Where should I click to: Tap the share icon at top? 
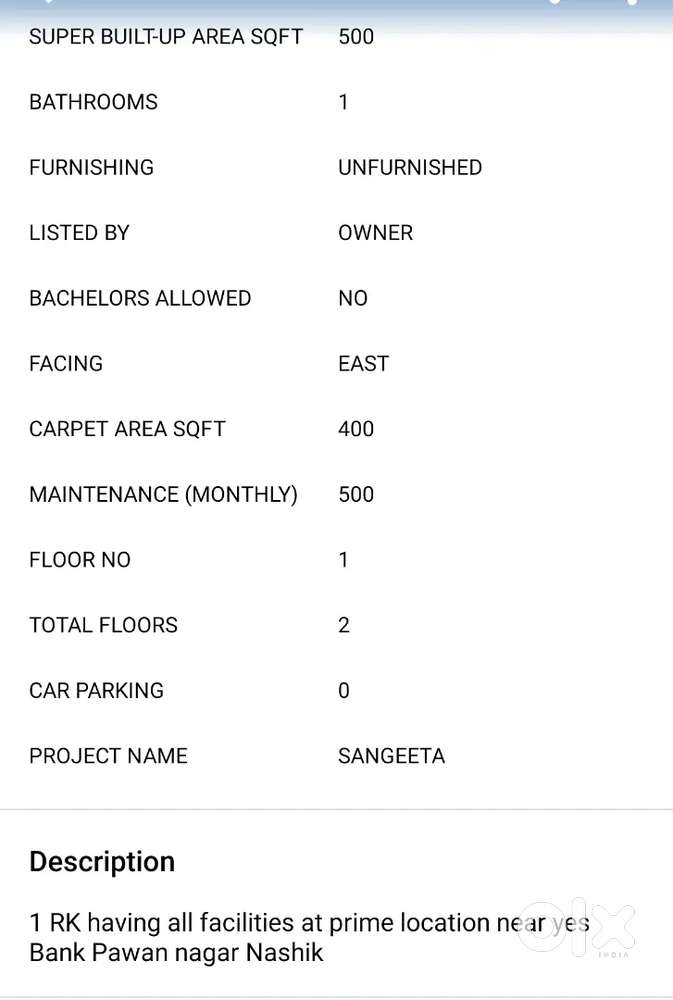click(555, 4)
